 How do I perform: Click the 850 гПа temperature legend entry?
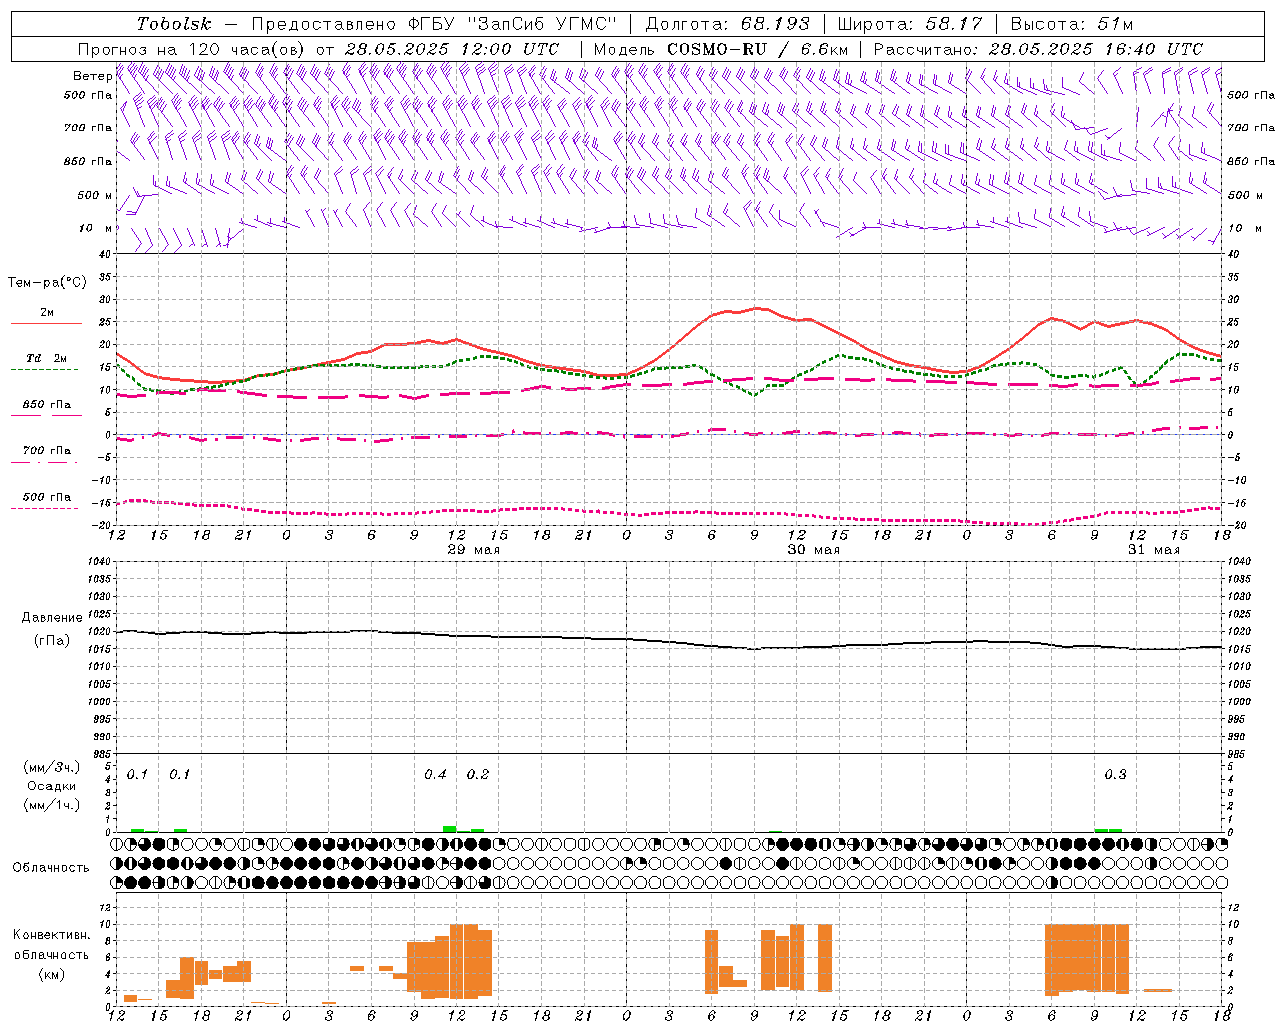(47, 405)
